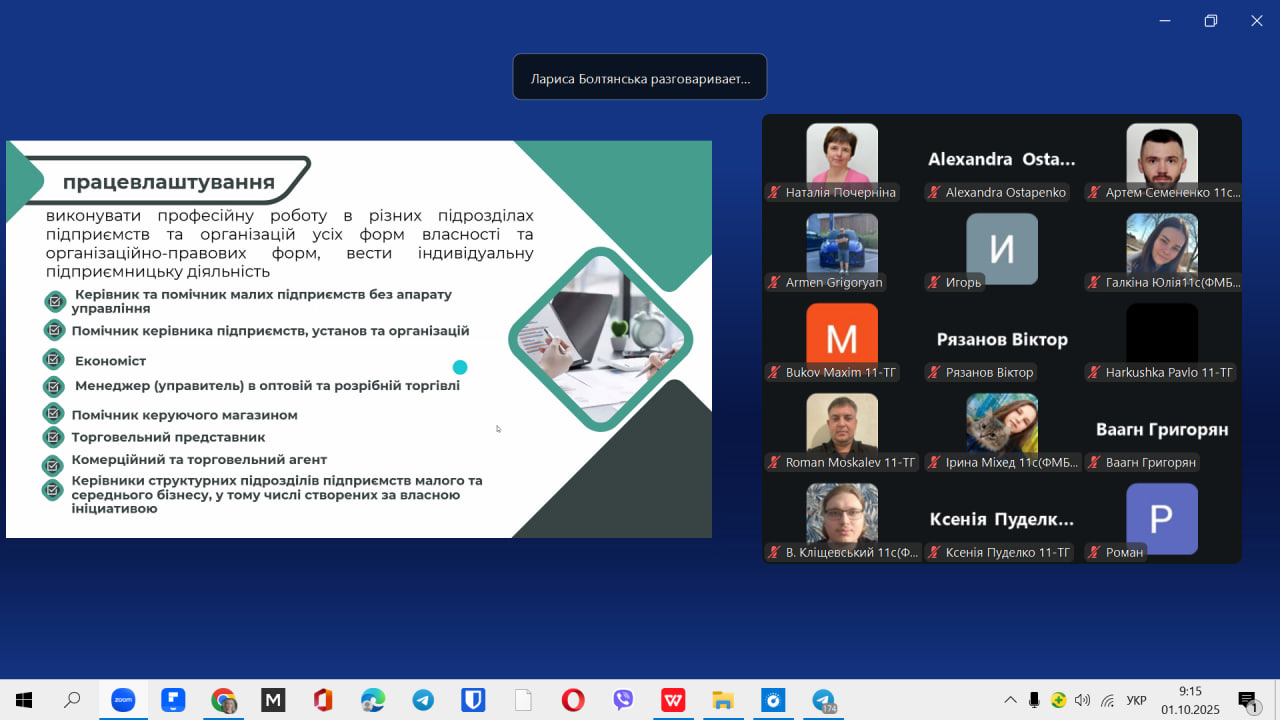Select Галкіна Юлія's participant tile
Screen dimensions: 1280x720
point(1162,249)
